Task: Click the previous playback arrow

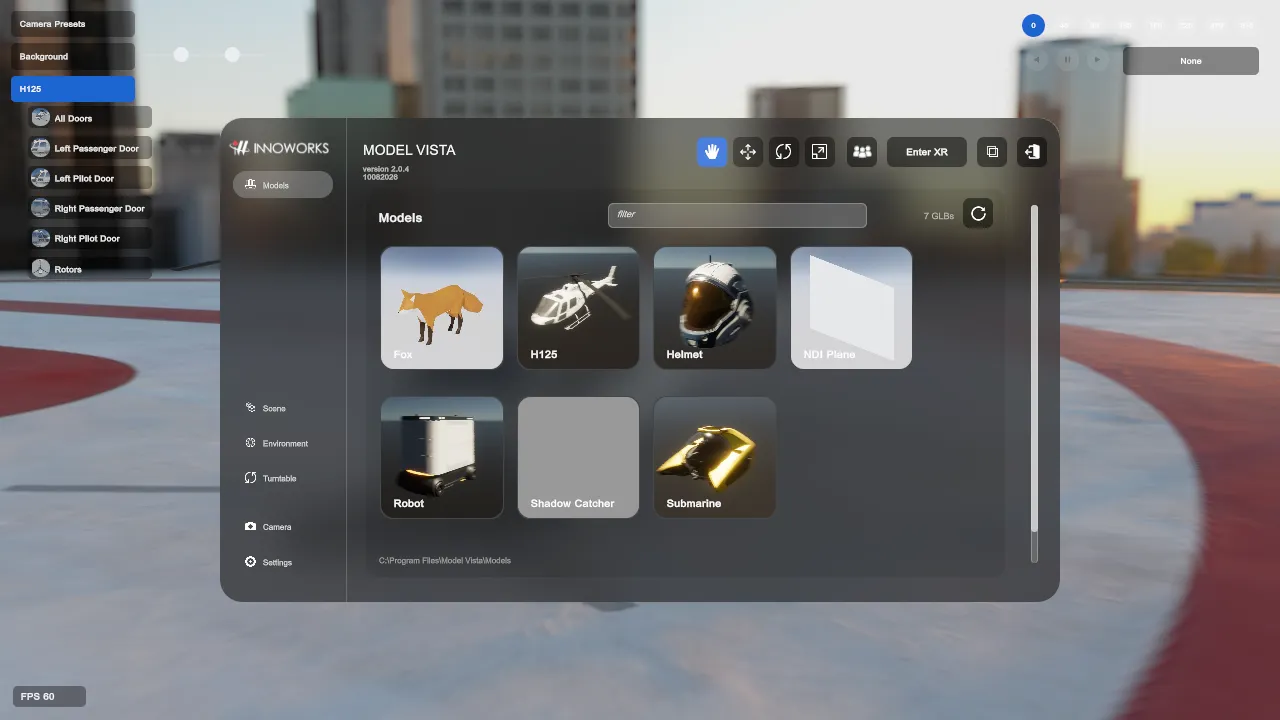Action: 1037,60
